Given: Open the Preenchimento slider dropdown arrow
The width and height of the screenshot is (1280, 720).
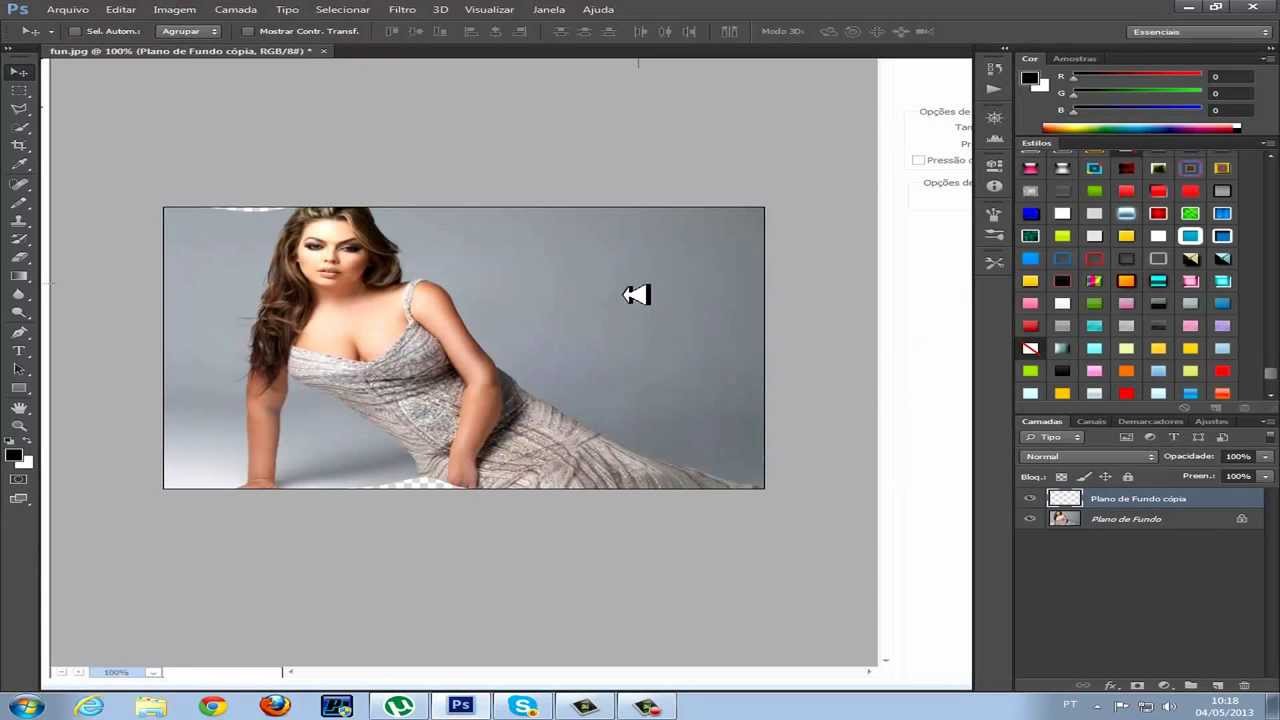Looking at the screenshot, I should coord(1265,476).
